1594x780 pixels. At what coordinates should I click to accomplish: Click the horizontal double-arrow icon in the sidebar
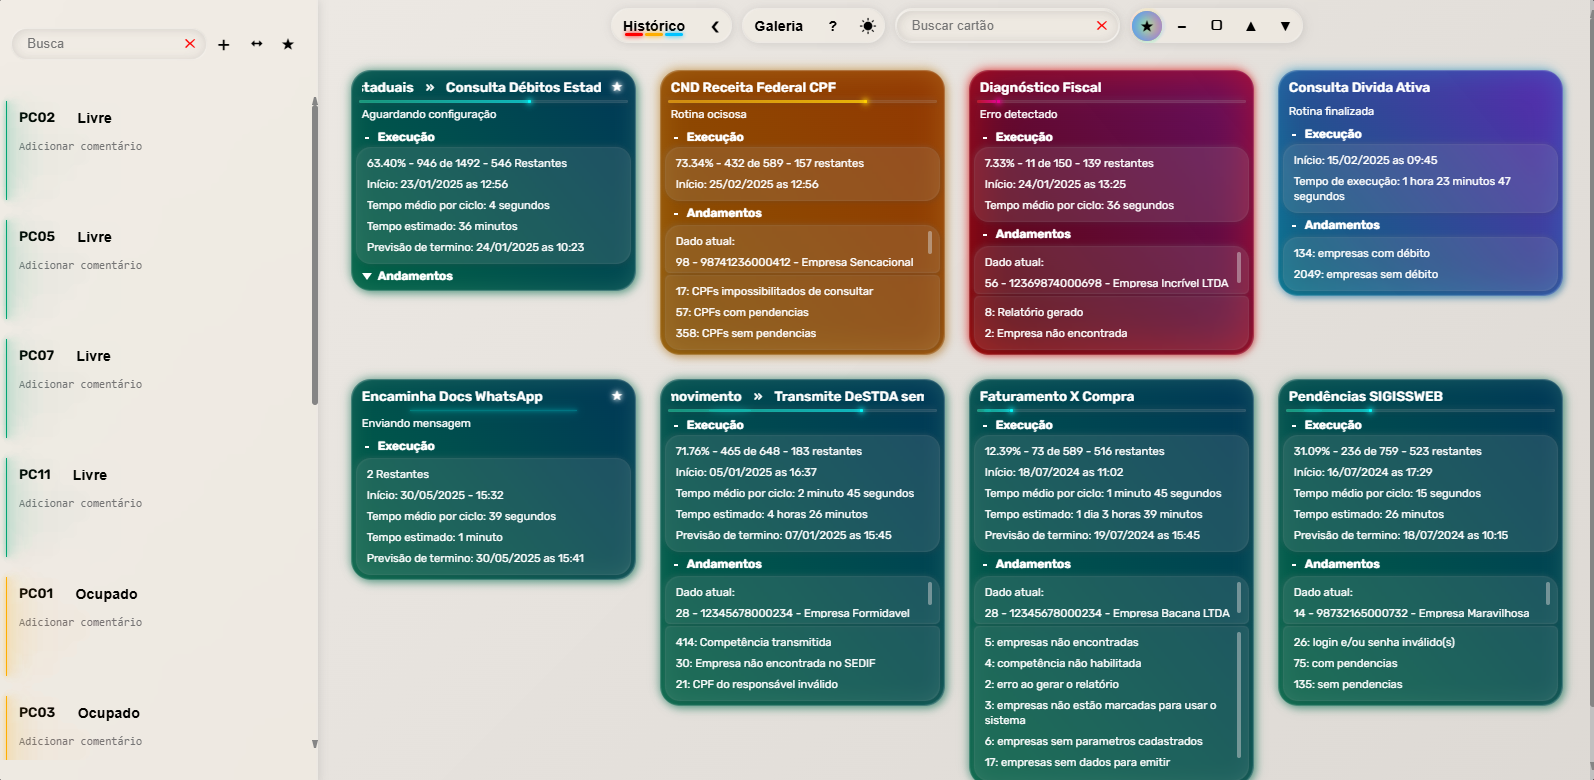tap(257, 44)
